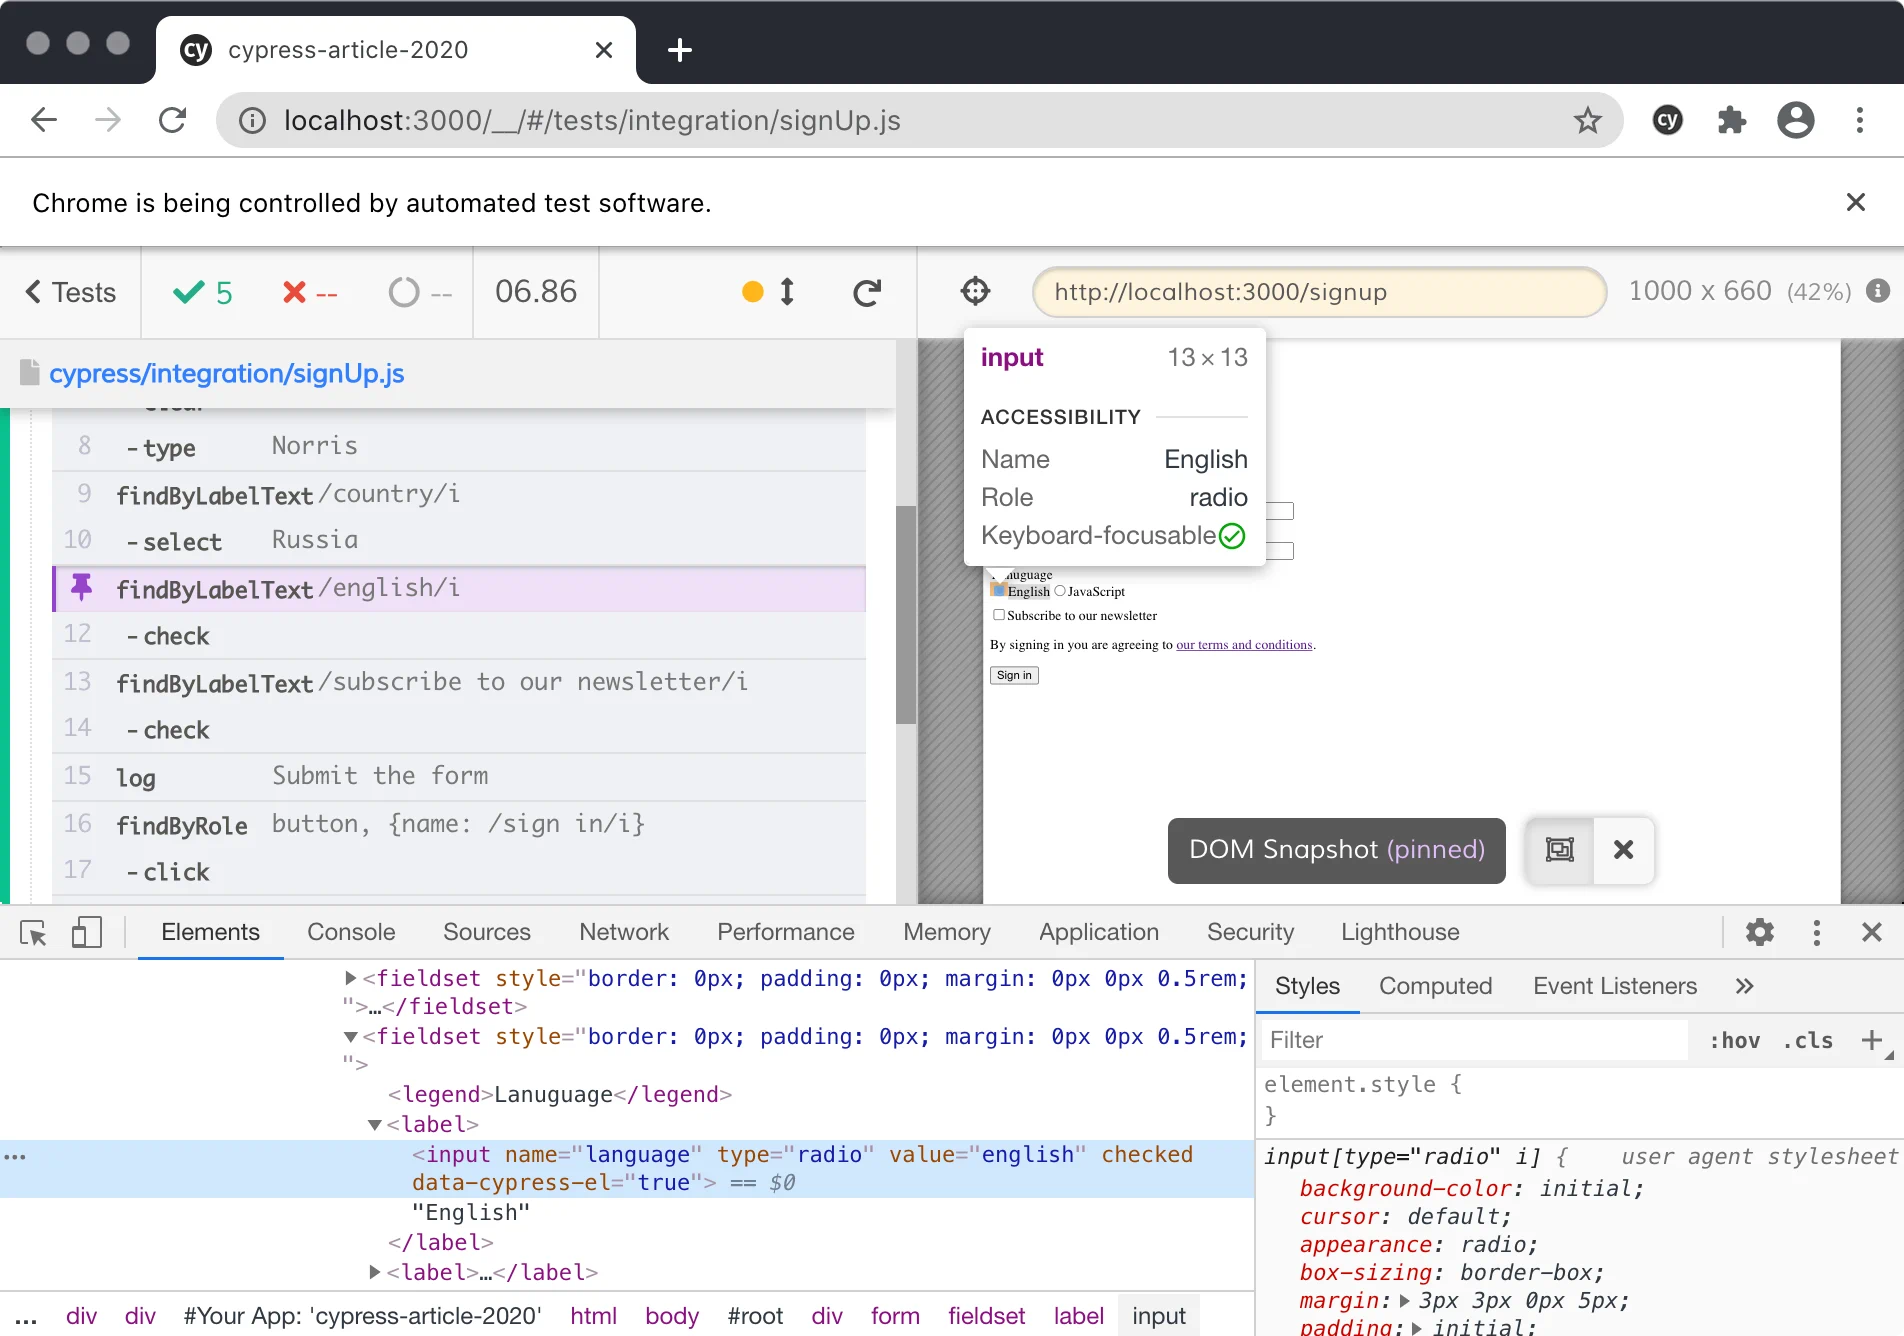Open the signUp.js spec file link
The height and width of the screenshot is (1336, 1904).
226,373
